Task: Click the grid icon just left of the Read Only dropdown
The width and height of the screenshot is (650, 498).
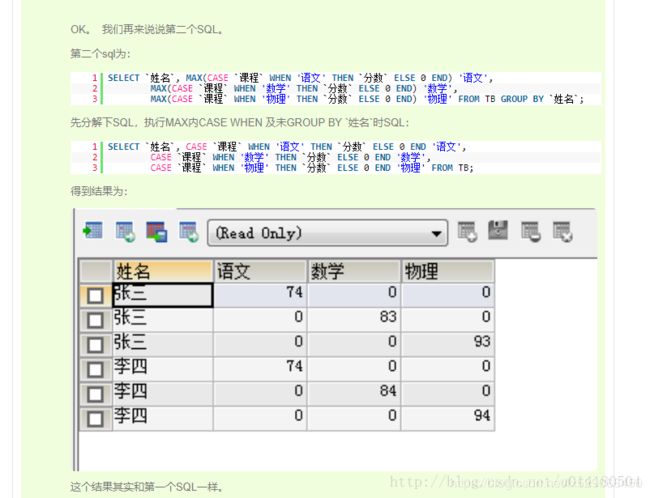Action: (x=189, y=231)
